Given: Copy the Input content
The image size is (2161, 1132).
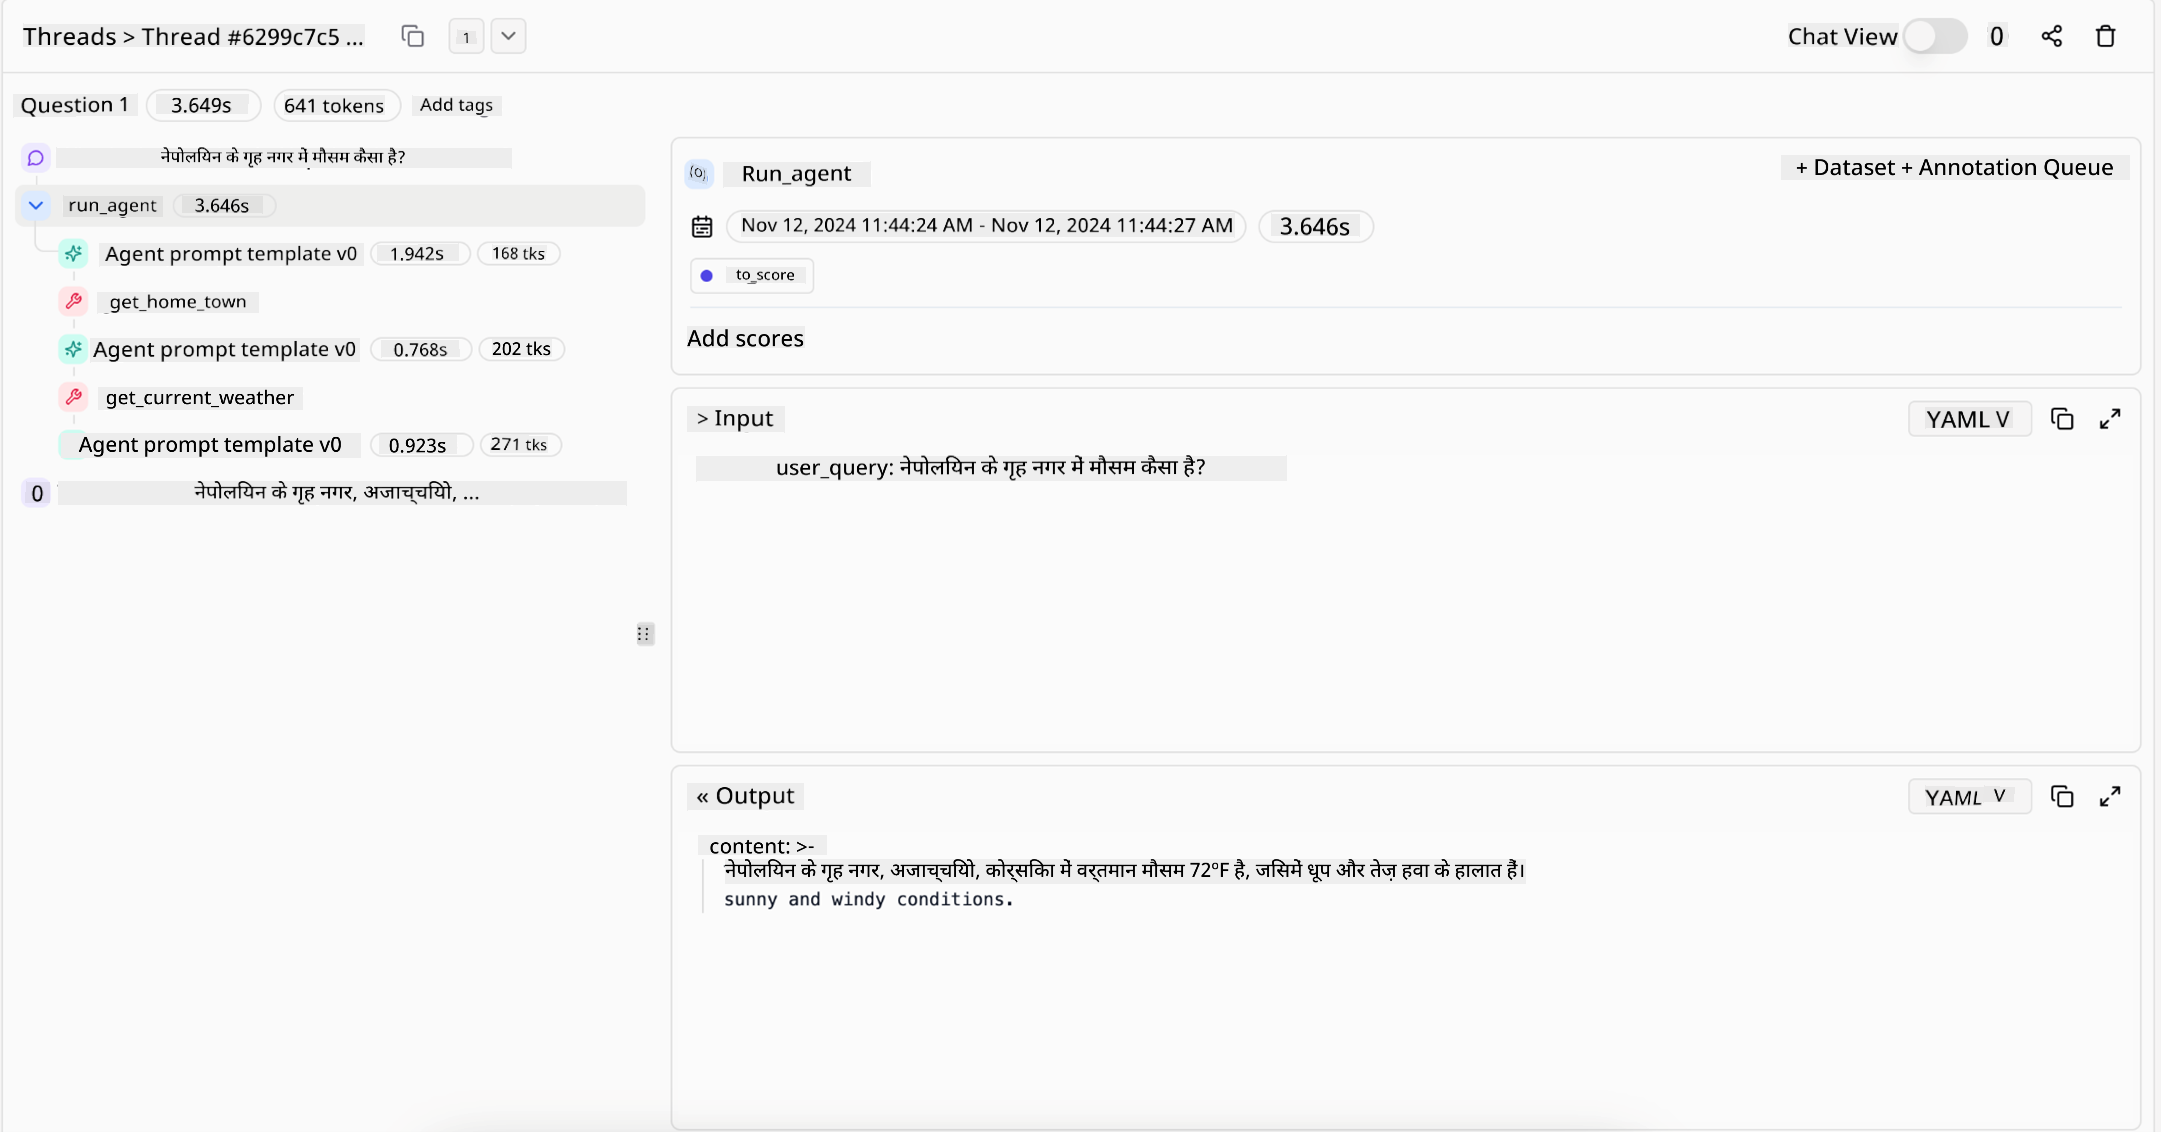Looking at the screenshot, I should 2061,419.
